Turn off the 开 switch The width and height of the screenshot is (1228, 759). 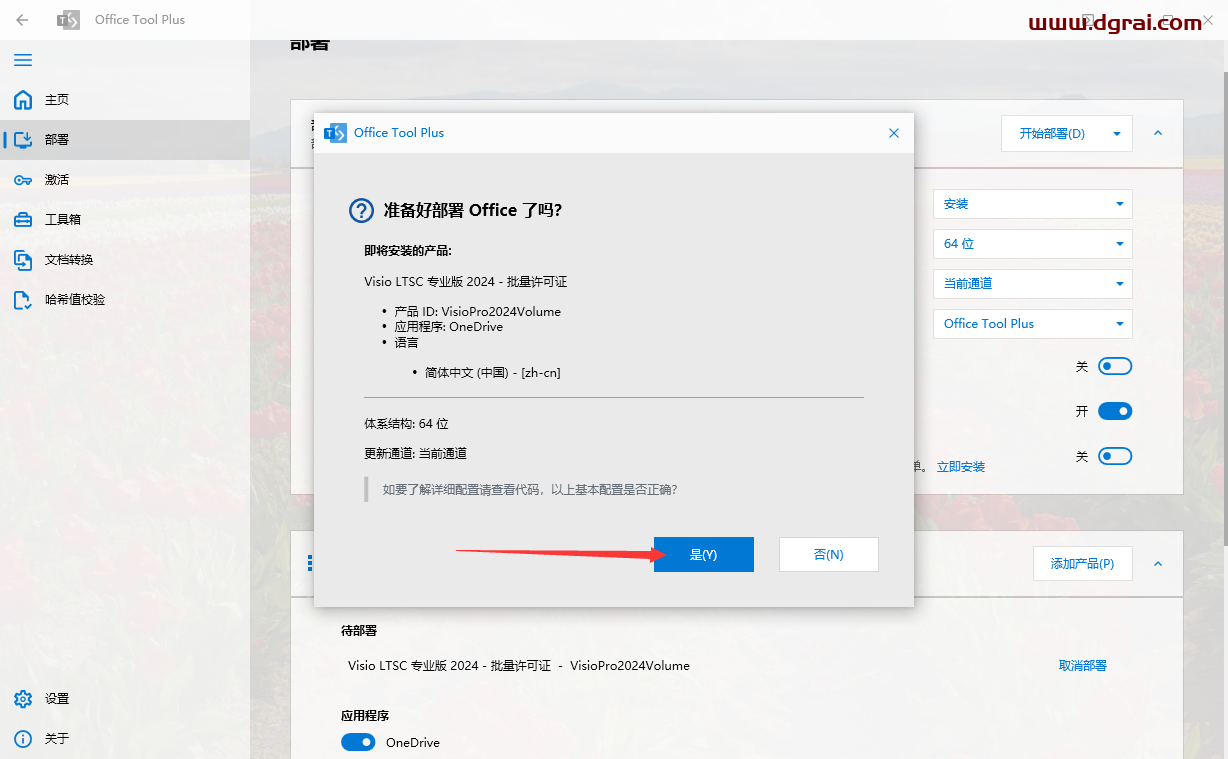[x=1115, y=411]
